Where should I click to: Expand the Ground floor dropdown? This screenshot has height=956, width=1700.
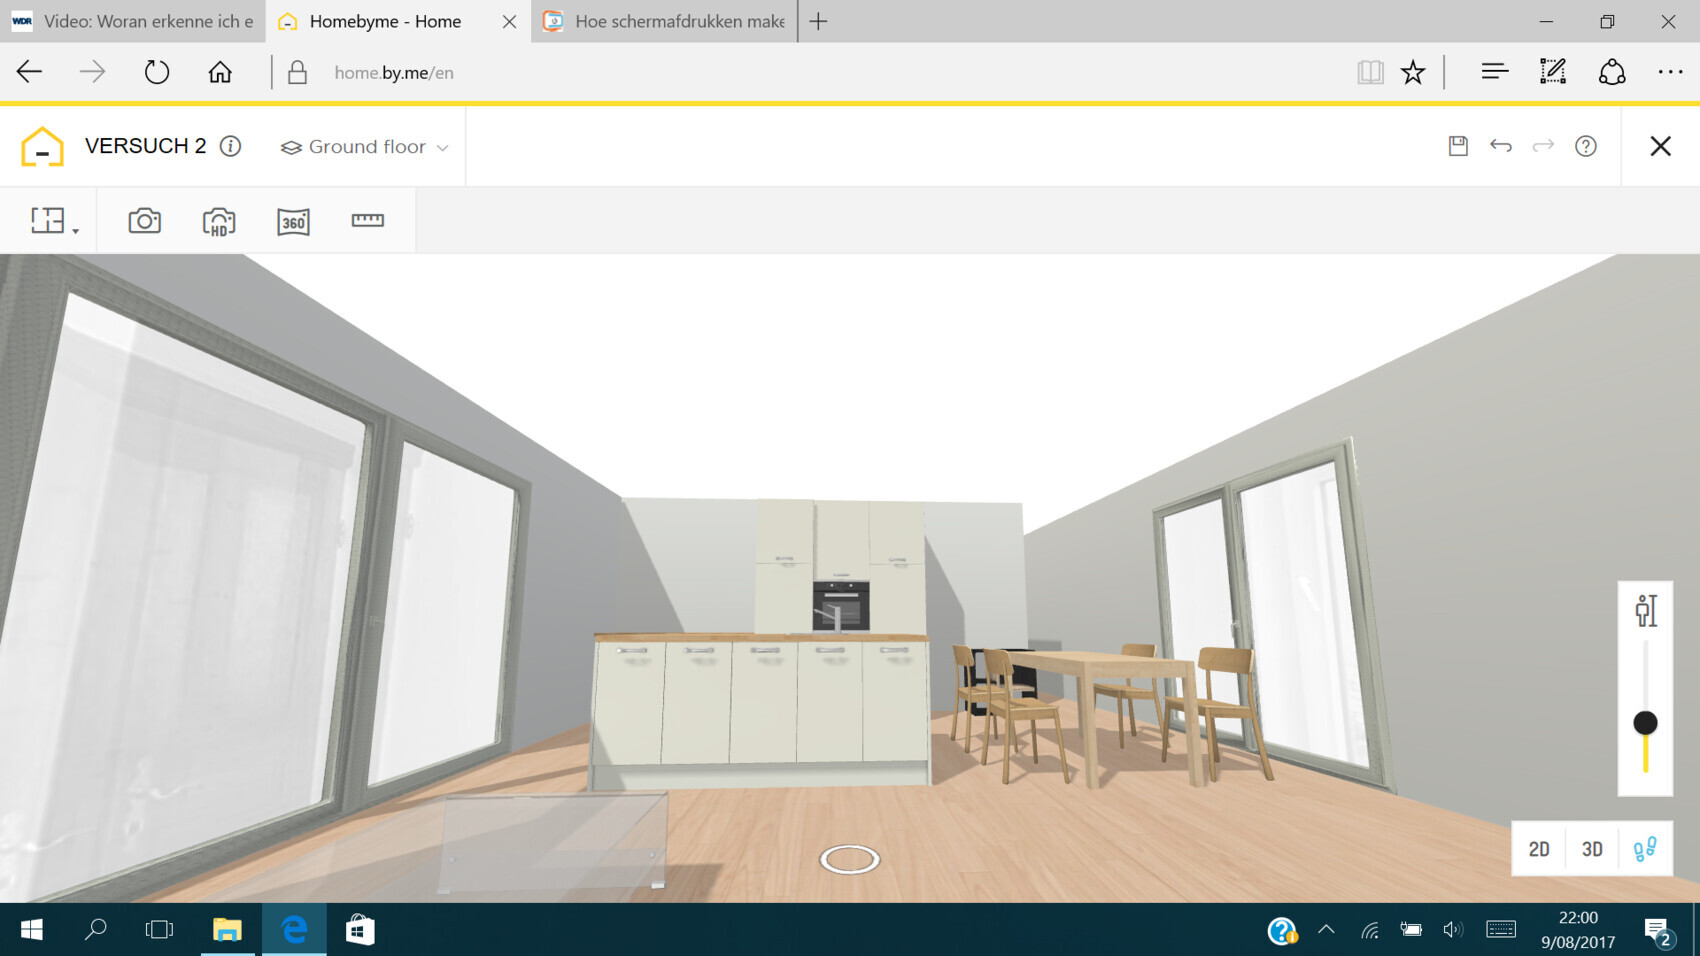tap(365, 147)
